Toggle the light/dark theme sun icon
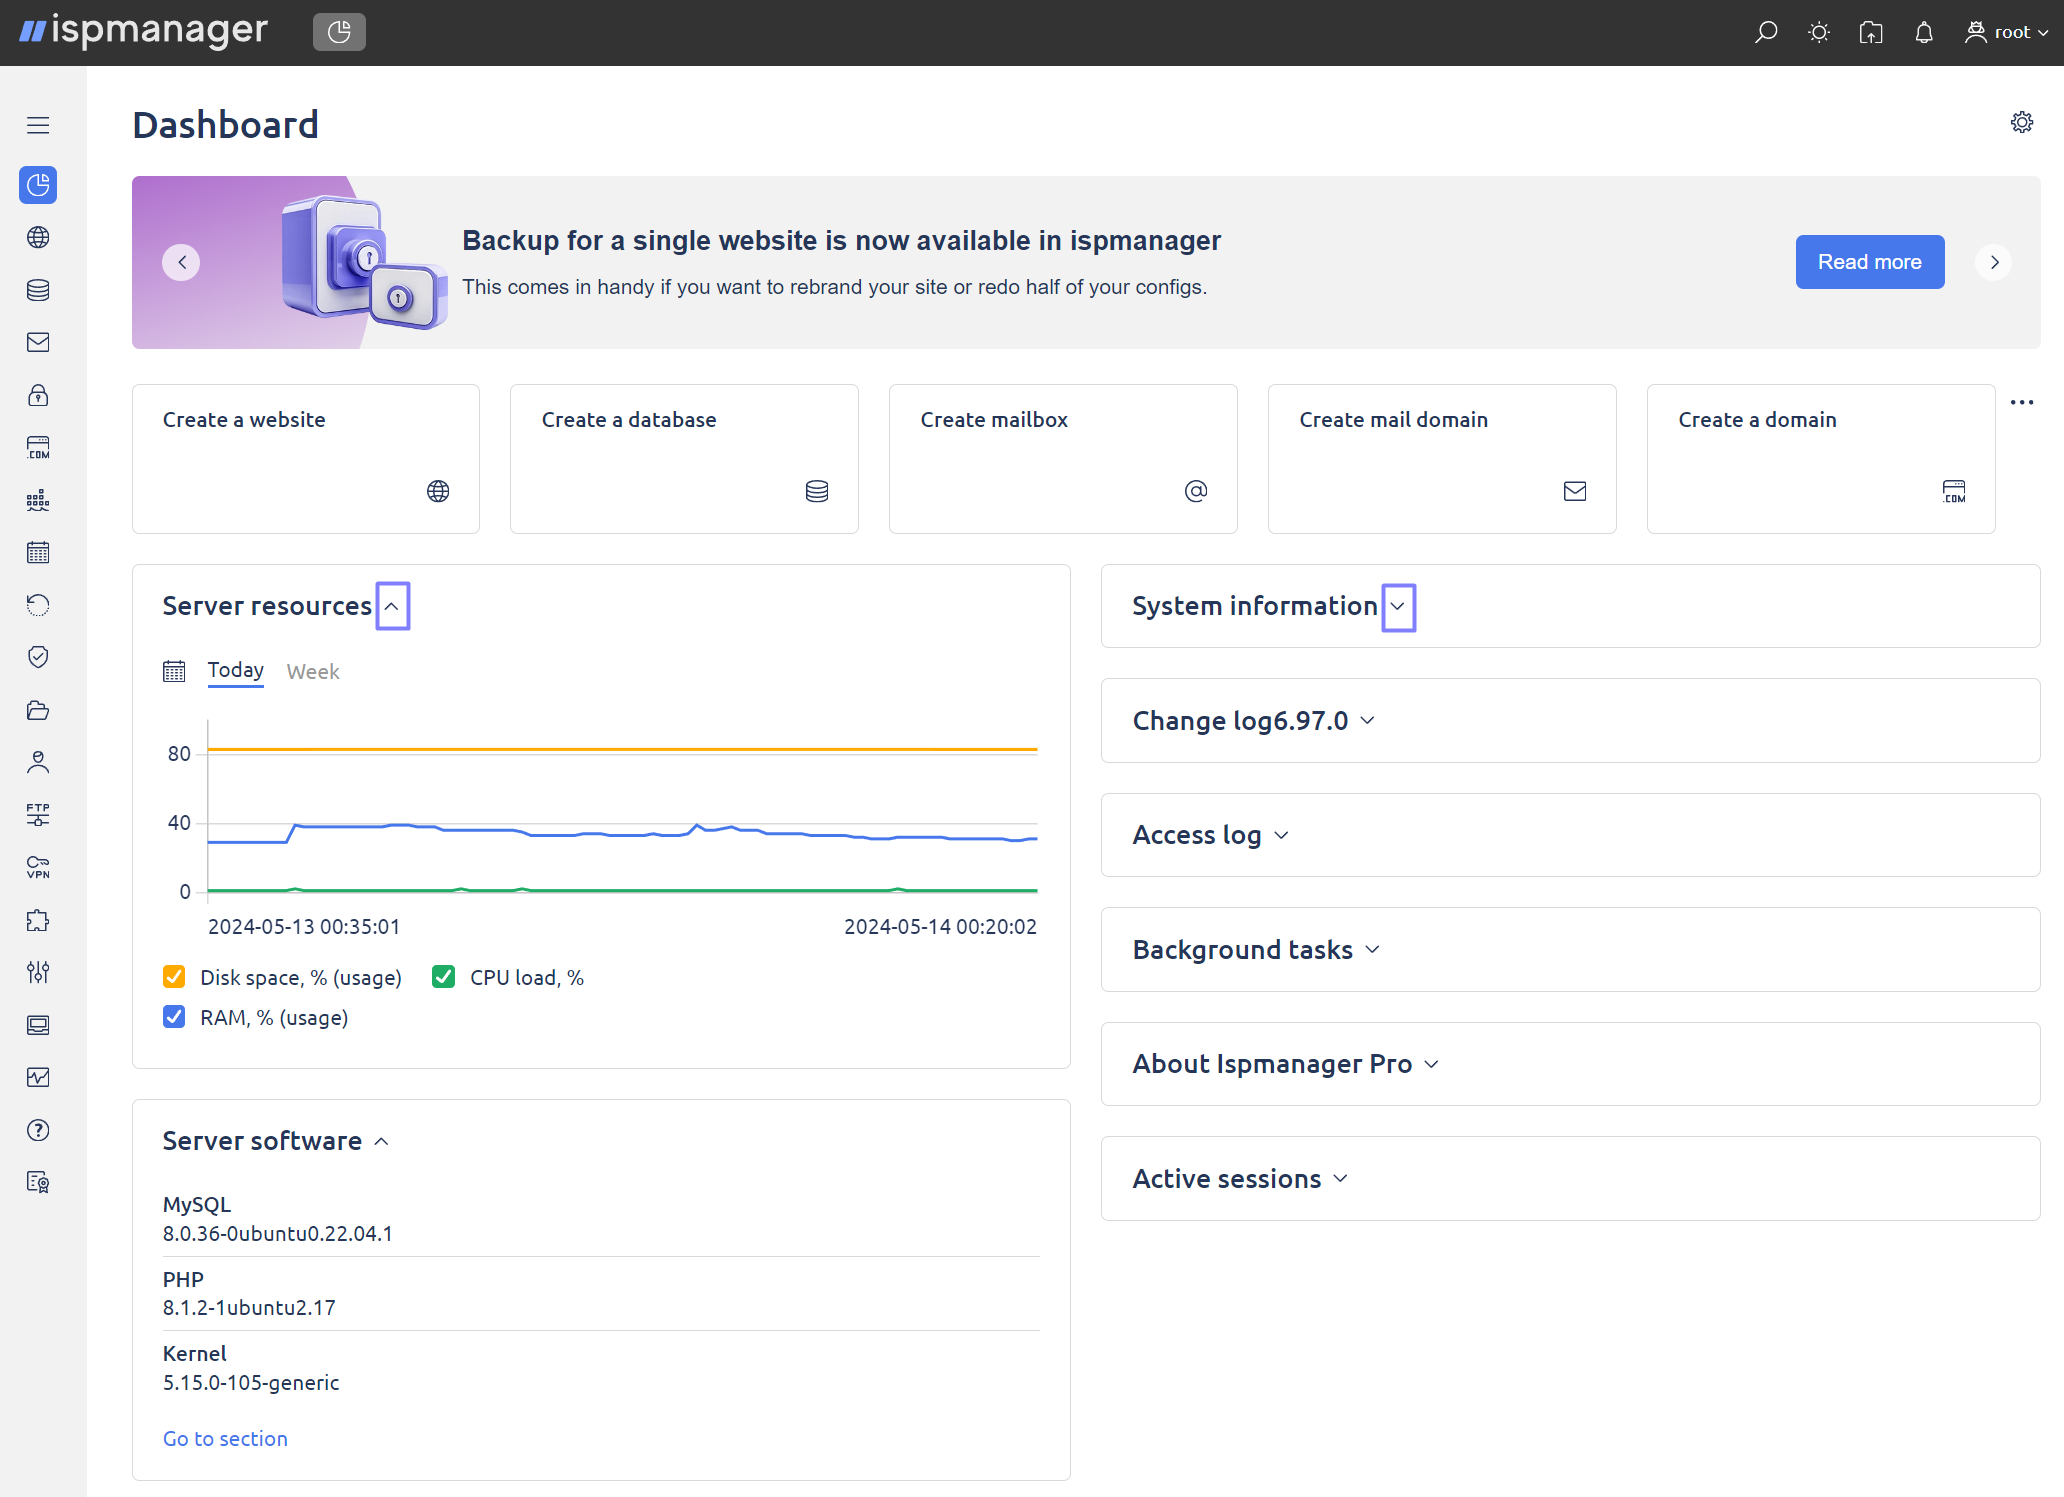 [x=1819, y=32]
